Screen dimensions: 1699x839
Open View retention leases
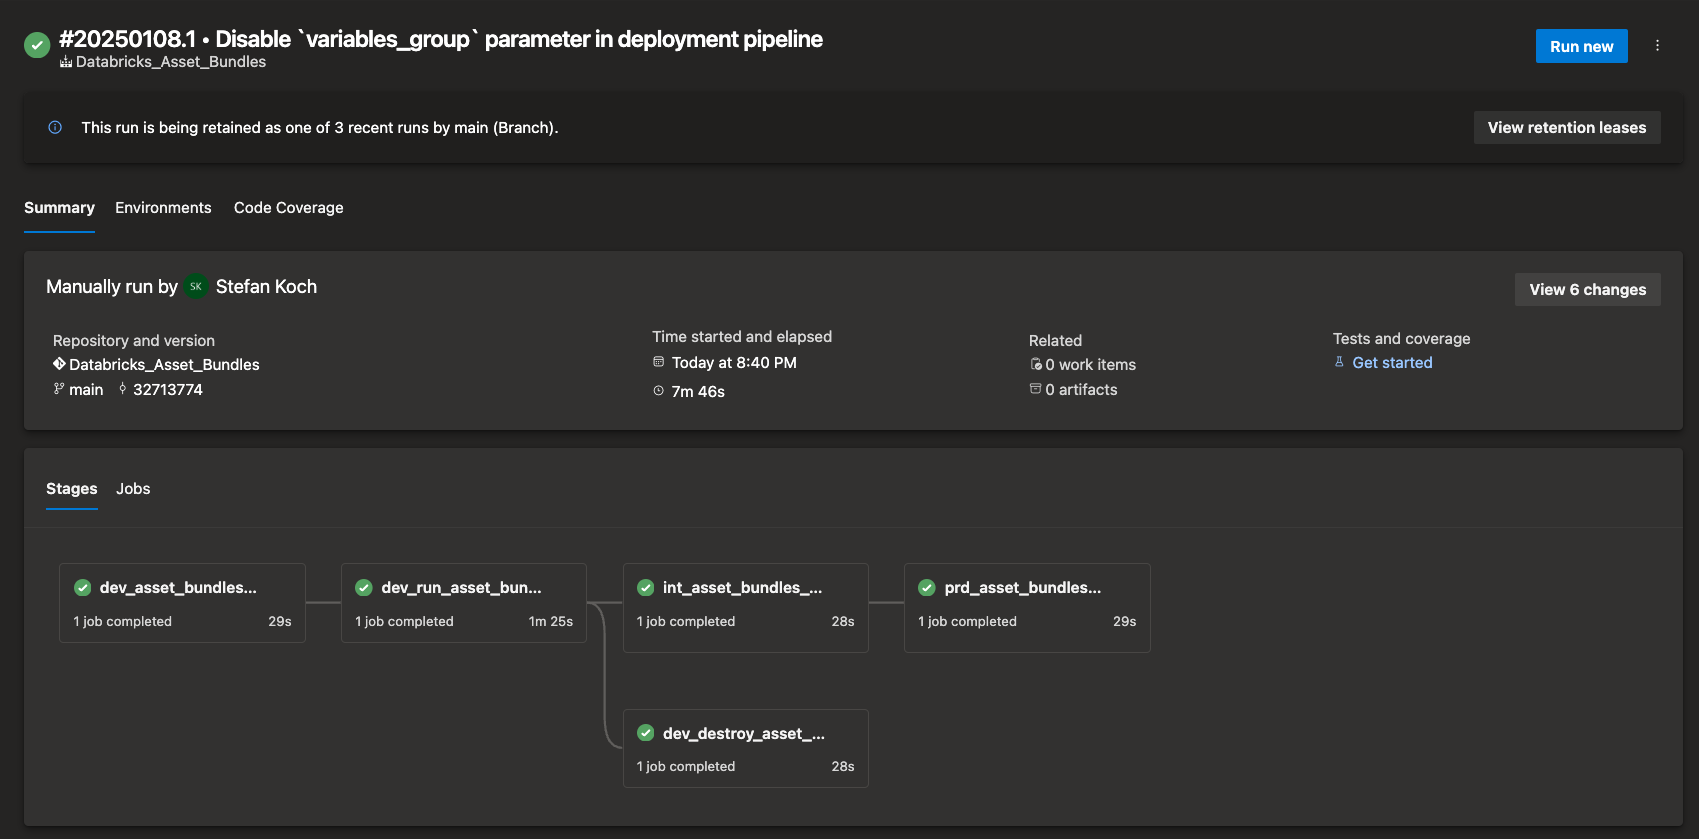[1566, 127]
